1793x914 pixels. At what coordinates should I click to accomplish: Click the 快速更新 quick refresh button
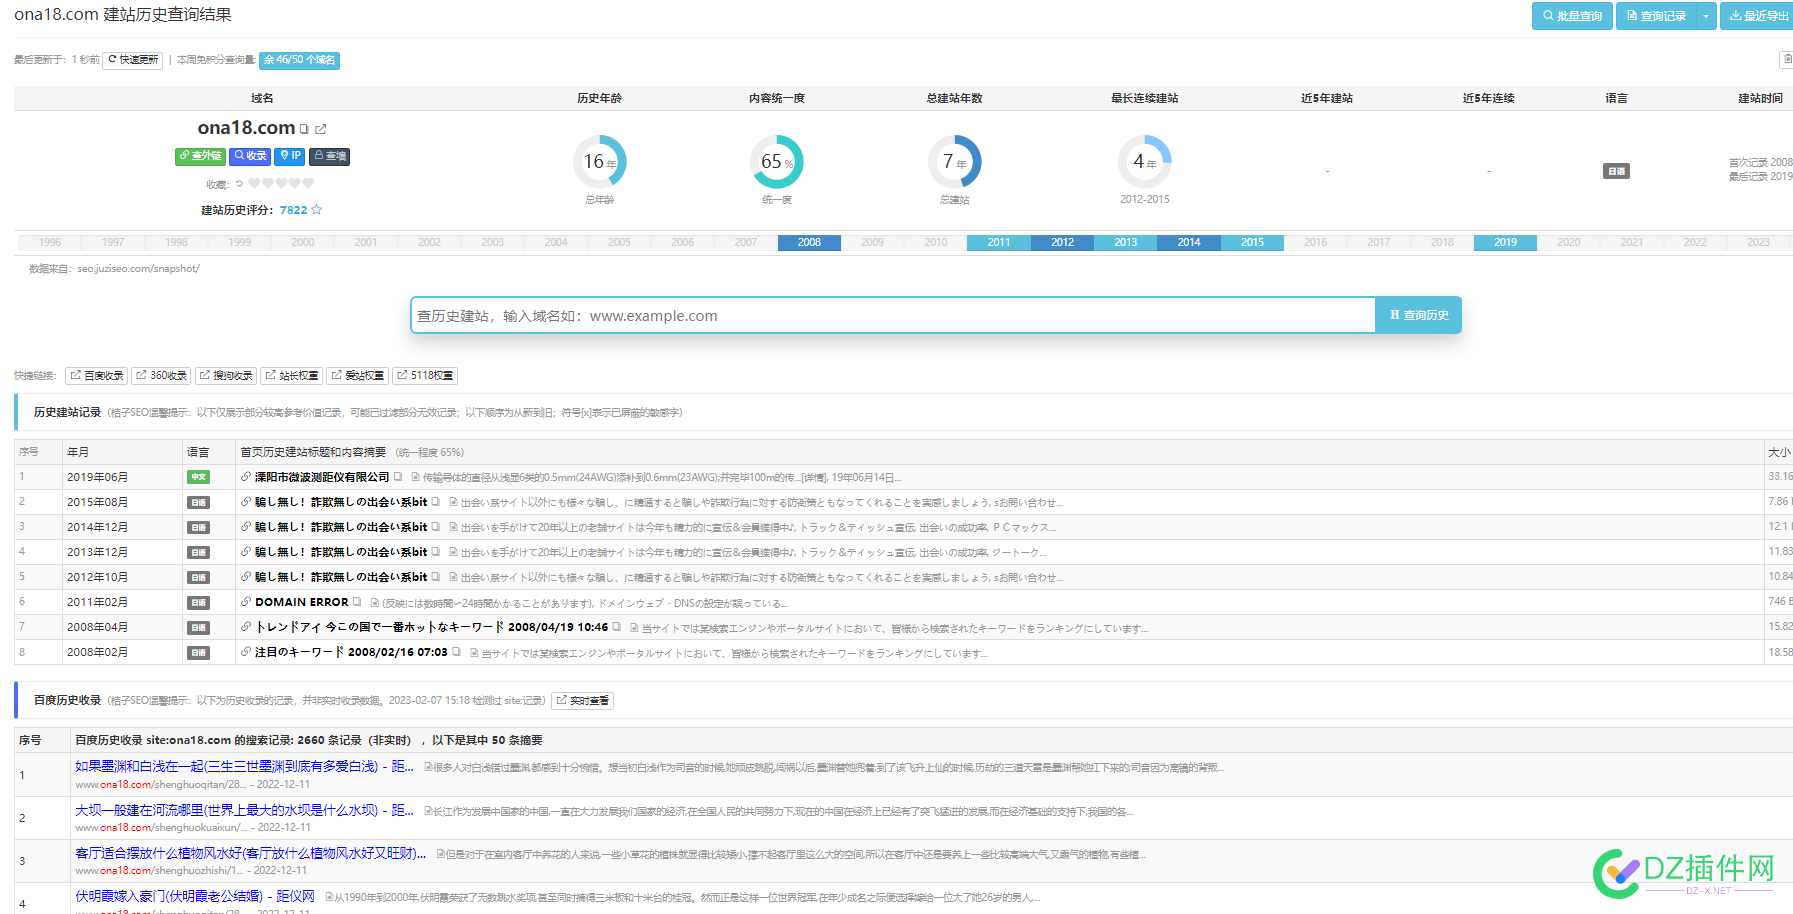tap(133, 60)
